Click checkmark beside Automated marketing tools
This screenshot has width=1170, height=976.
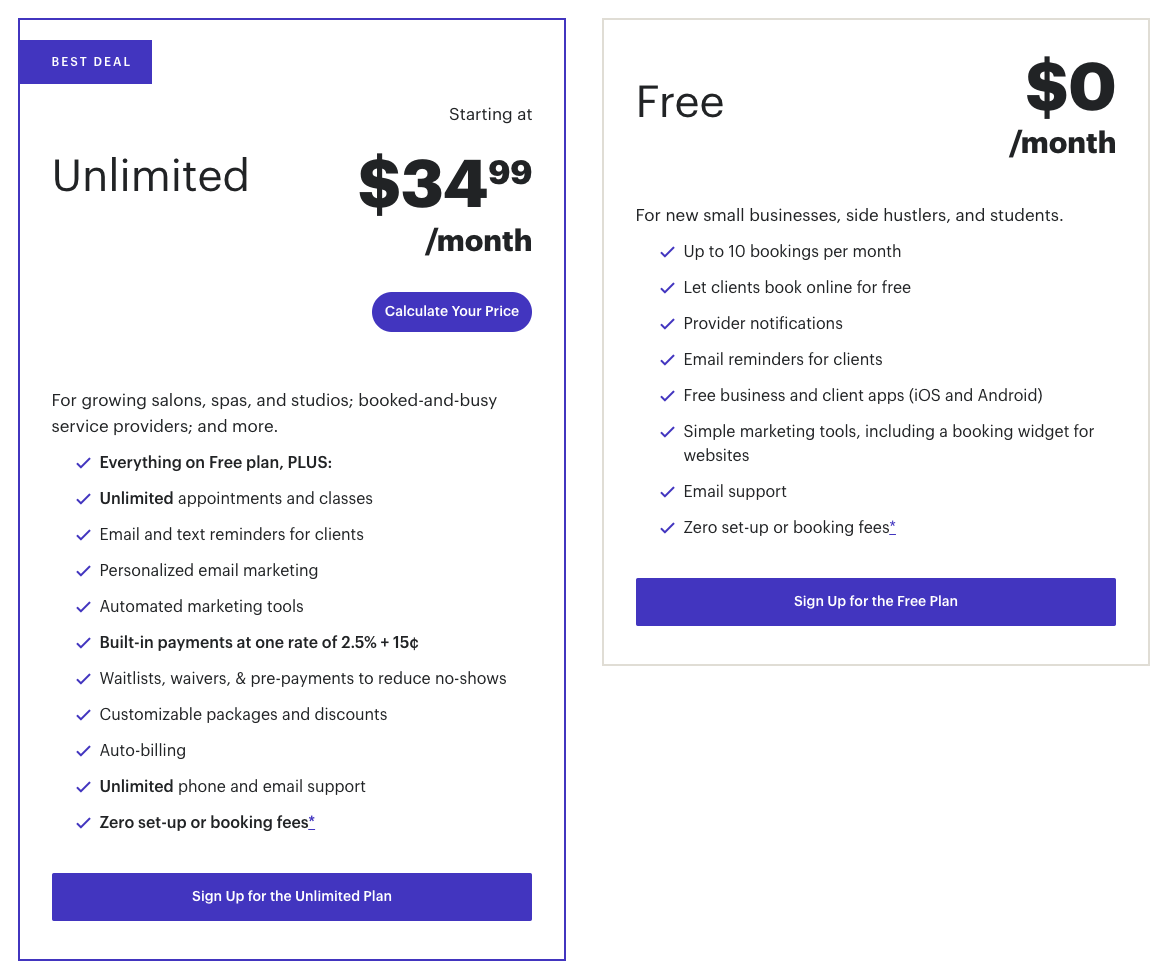click(x=84, y=607)
